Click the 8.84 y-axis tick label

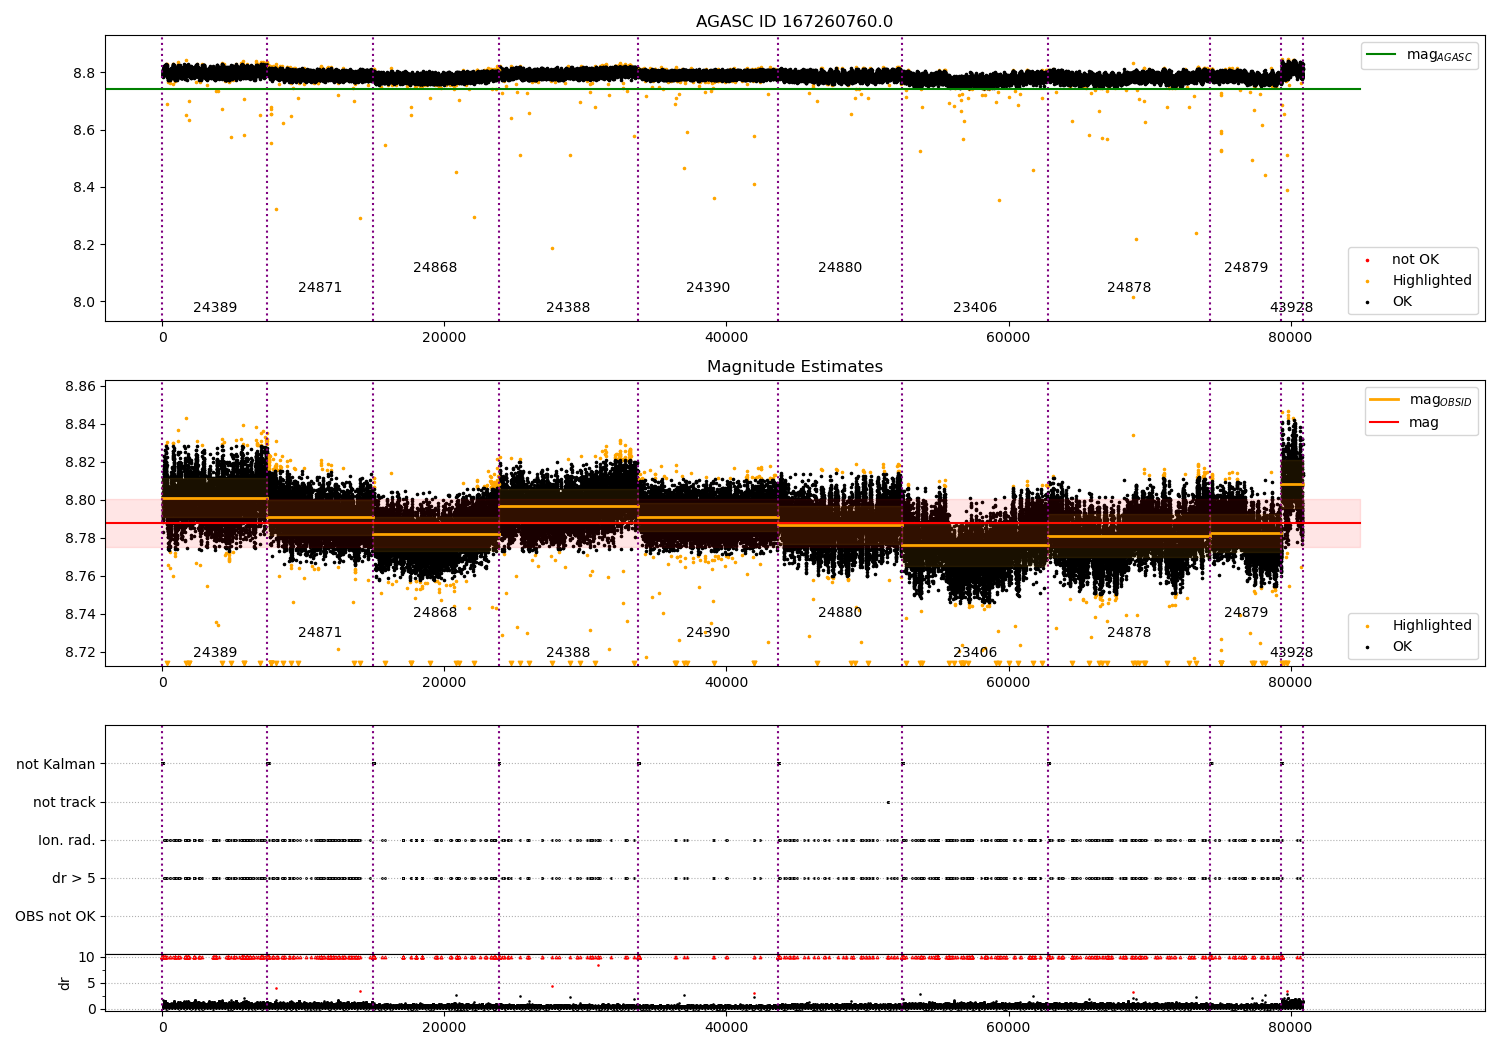80,424
